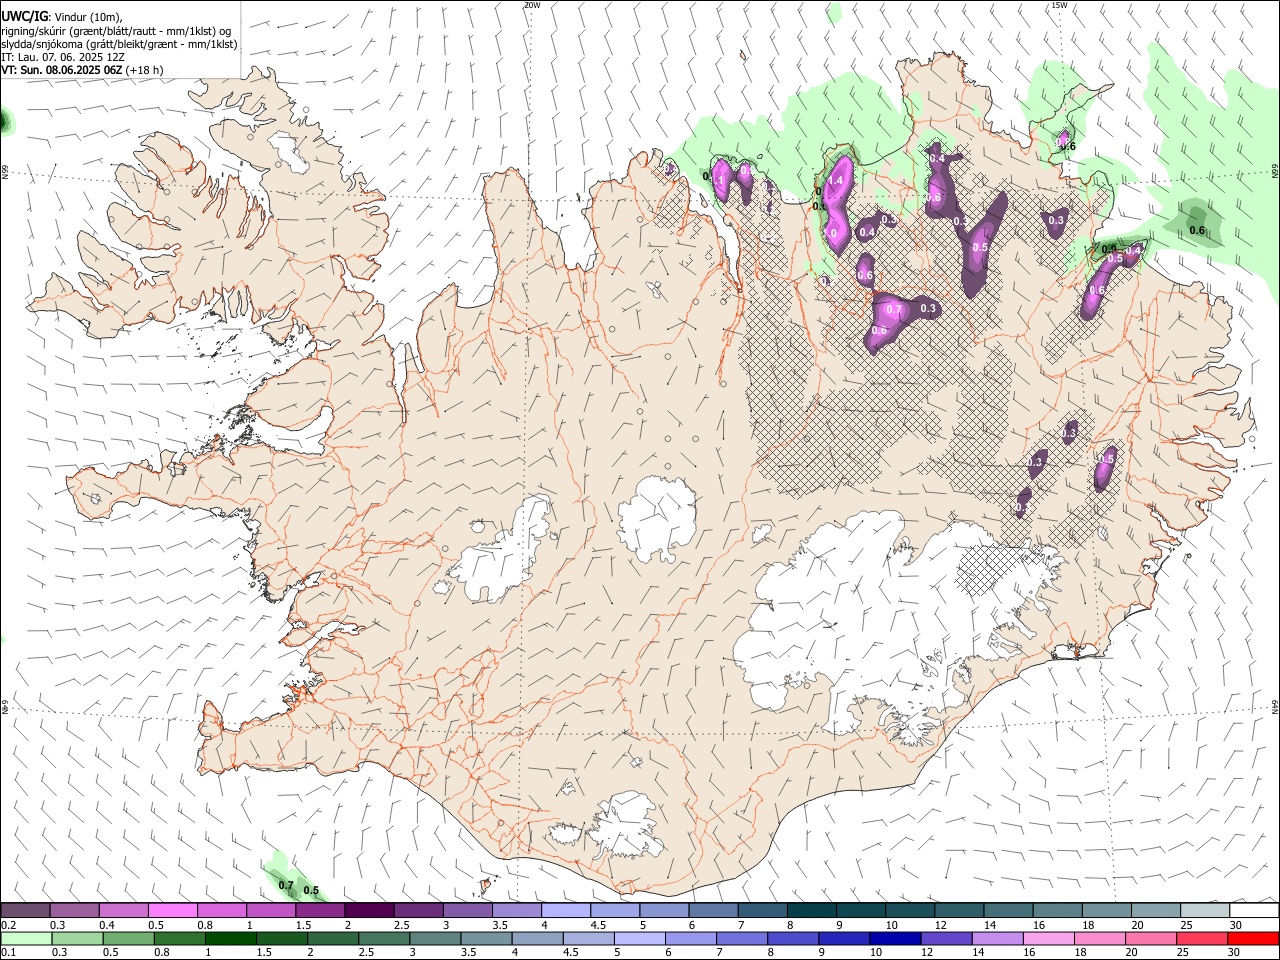
Task: Click the '2.5' label on the upper colour scale
Action: 401,925
